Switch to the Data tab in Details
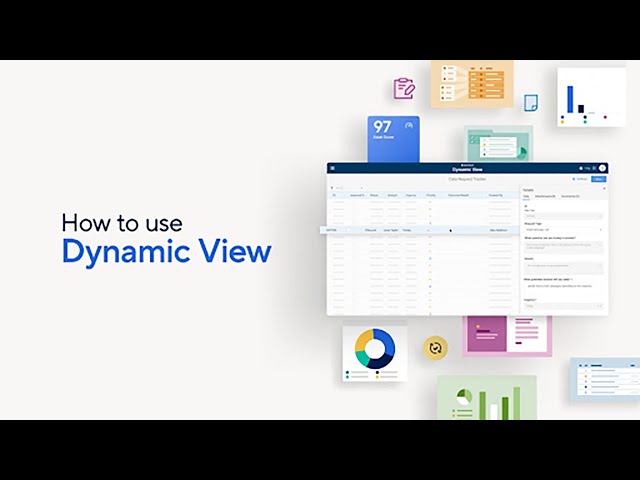The width and height of the screenshot is (640, 480). tap(527, 196)
